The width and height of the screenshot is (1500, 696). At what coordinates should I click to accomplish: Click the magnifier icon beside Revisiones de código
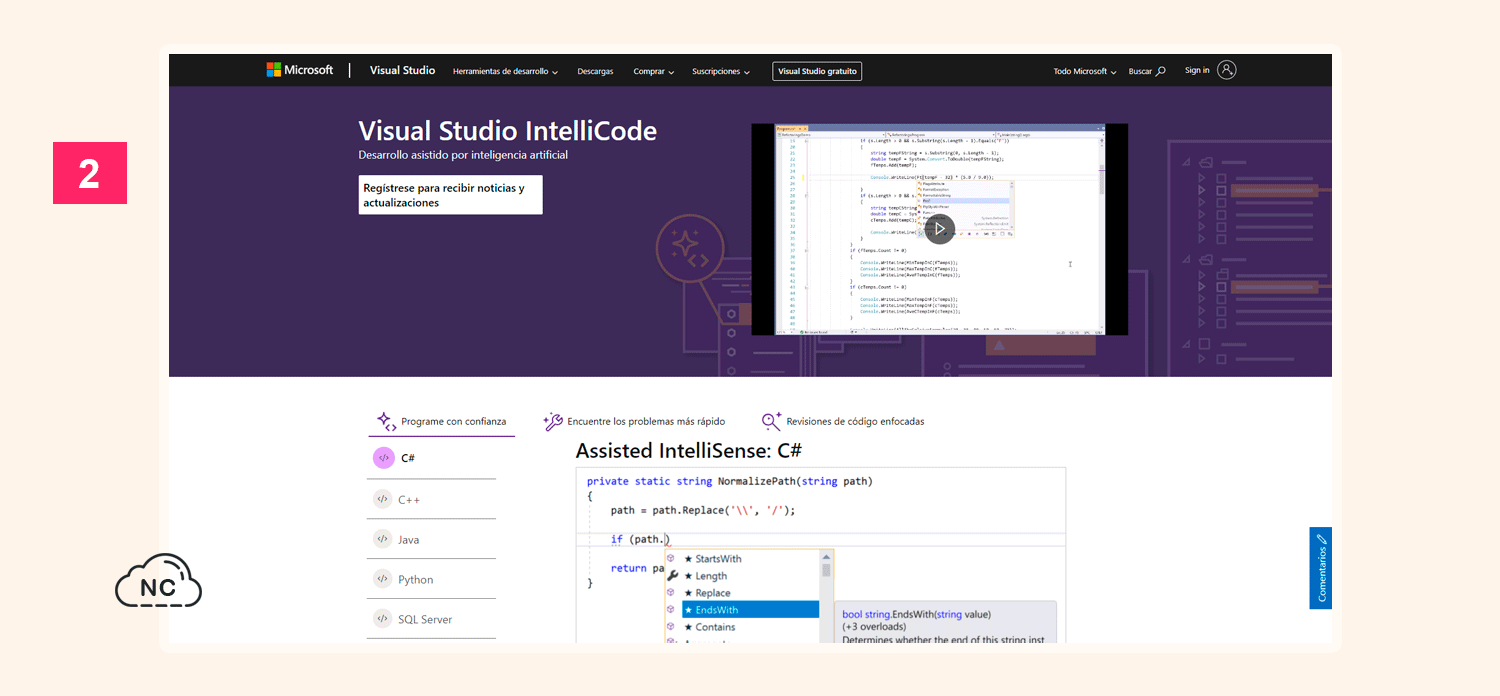(x=771, y=422)
